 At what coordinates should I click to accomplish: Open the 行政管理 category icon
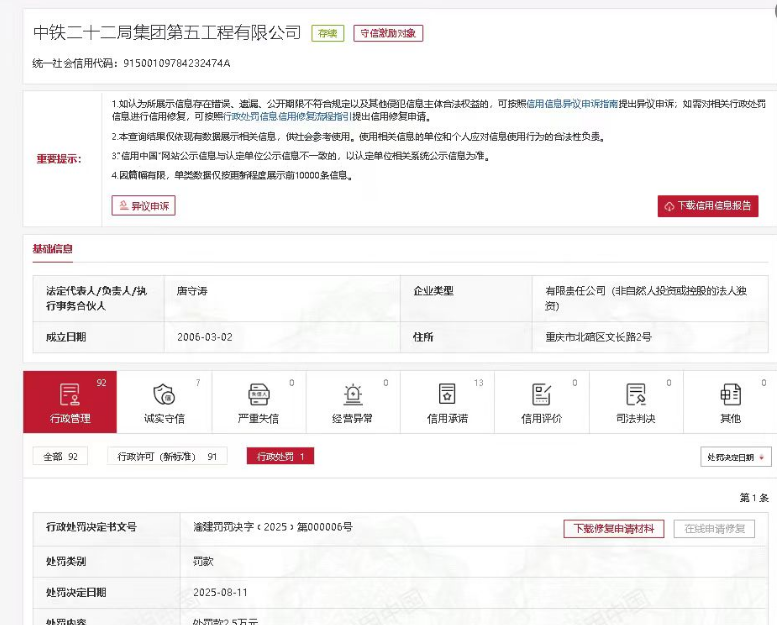pos(70,395)
